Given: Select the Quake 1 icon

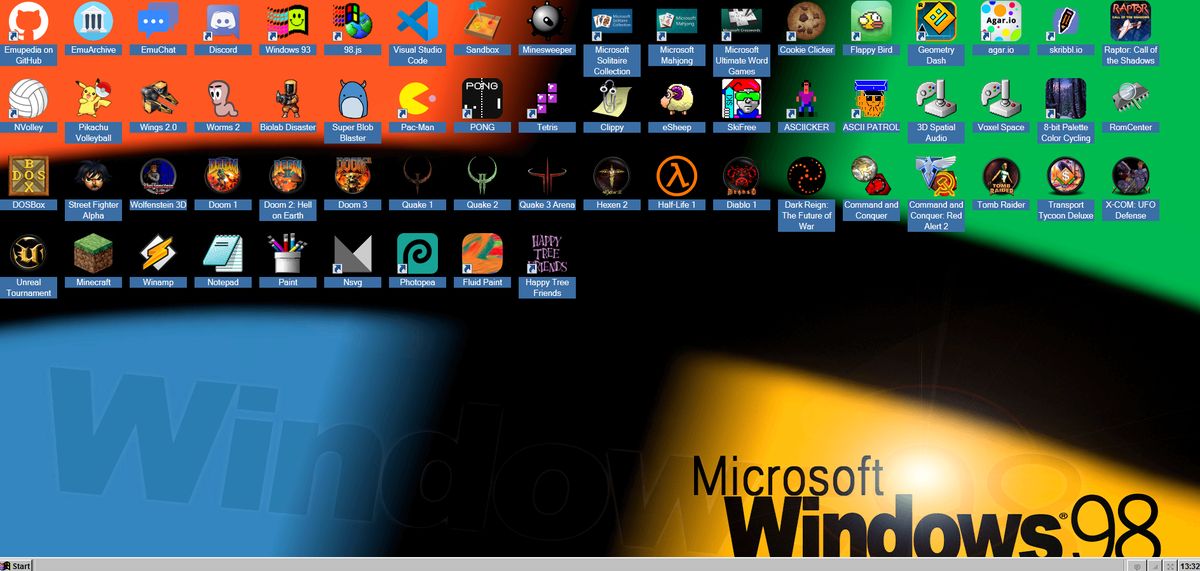Looking at the screenshot, I should tap(418, 176).
